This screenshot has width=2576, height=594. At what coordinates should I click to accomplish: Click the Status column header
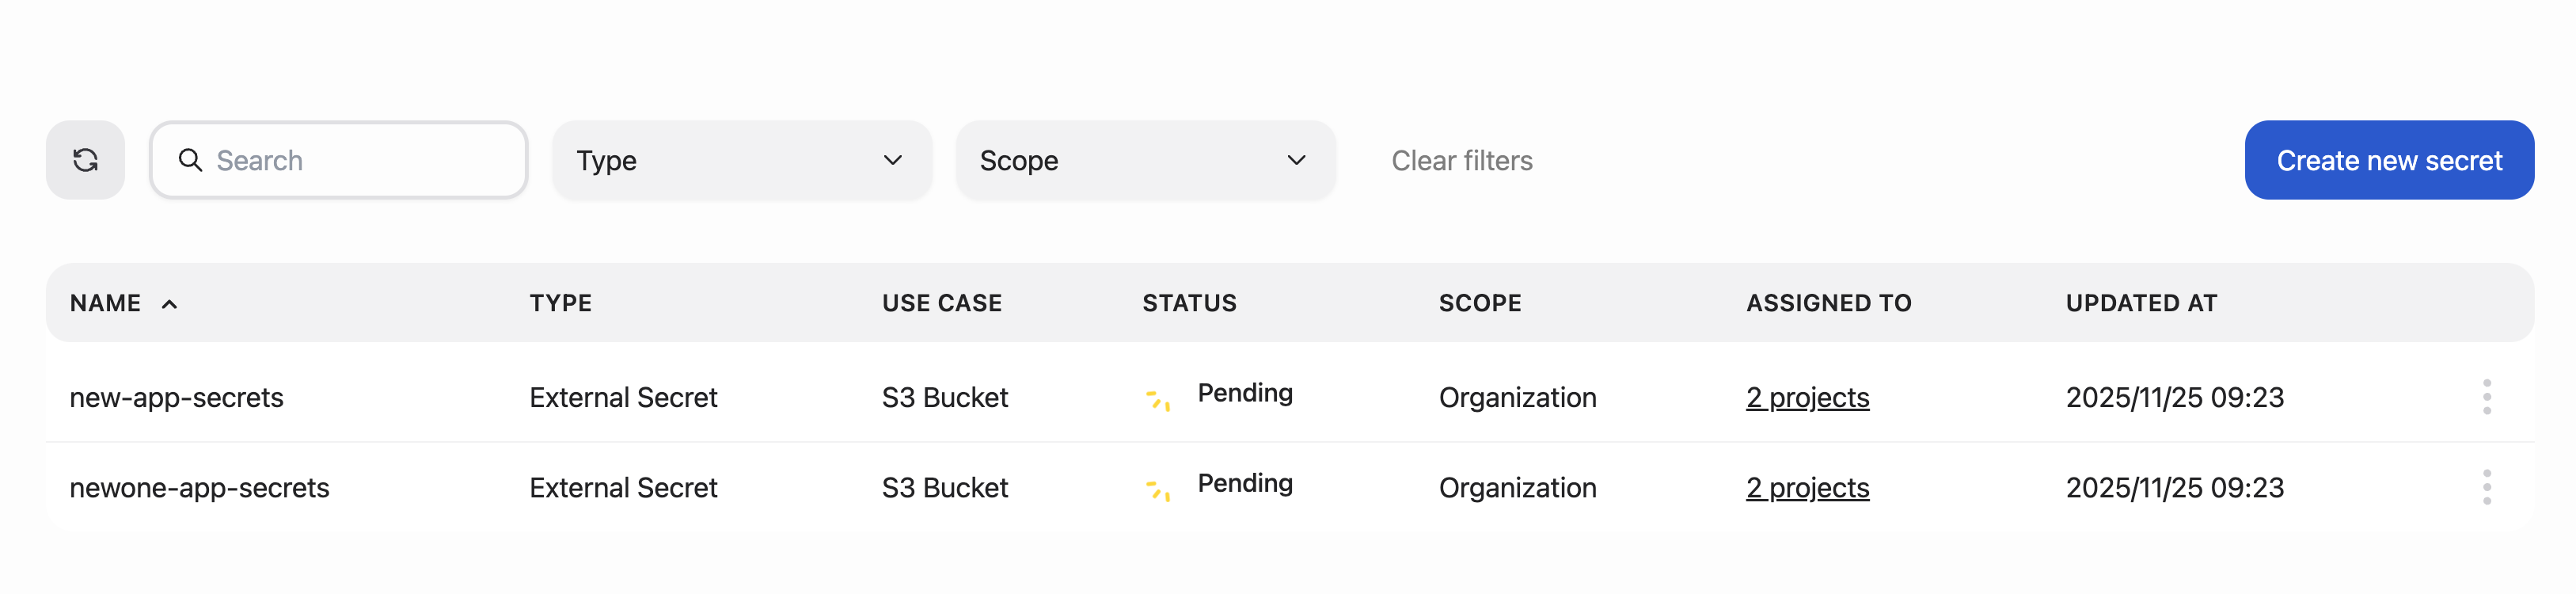click(1189, 303)
